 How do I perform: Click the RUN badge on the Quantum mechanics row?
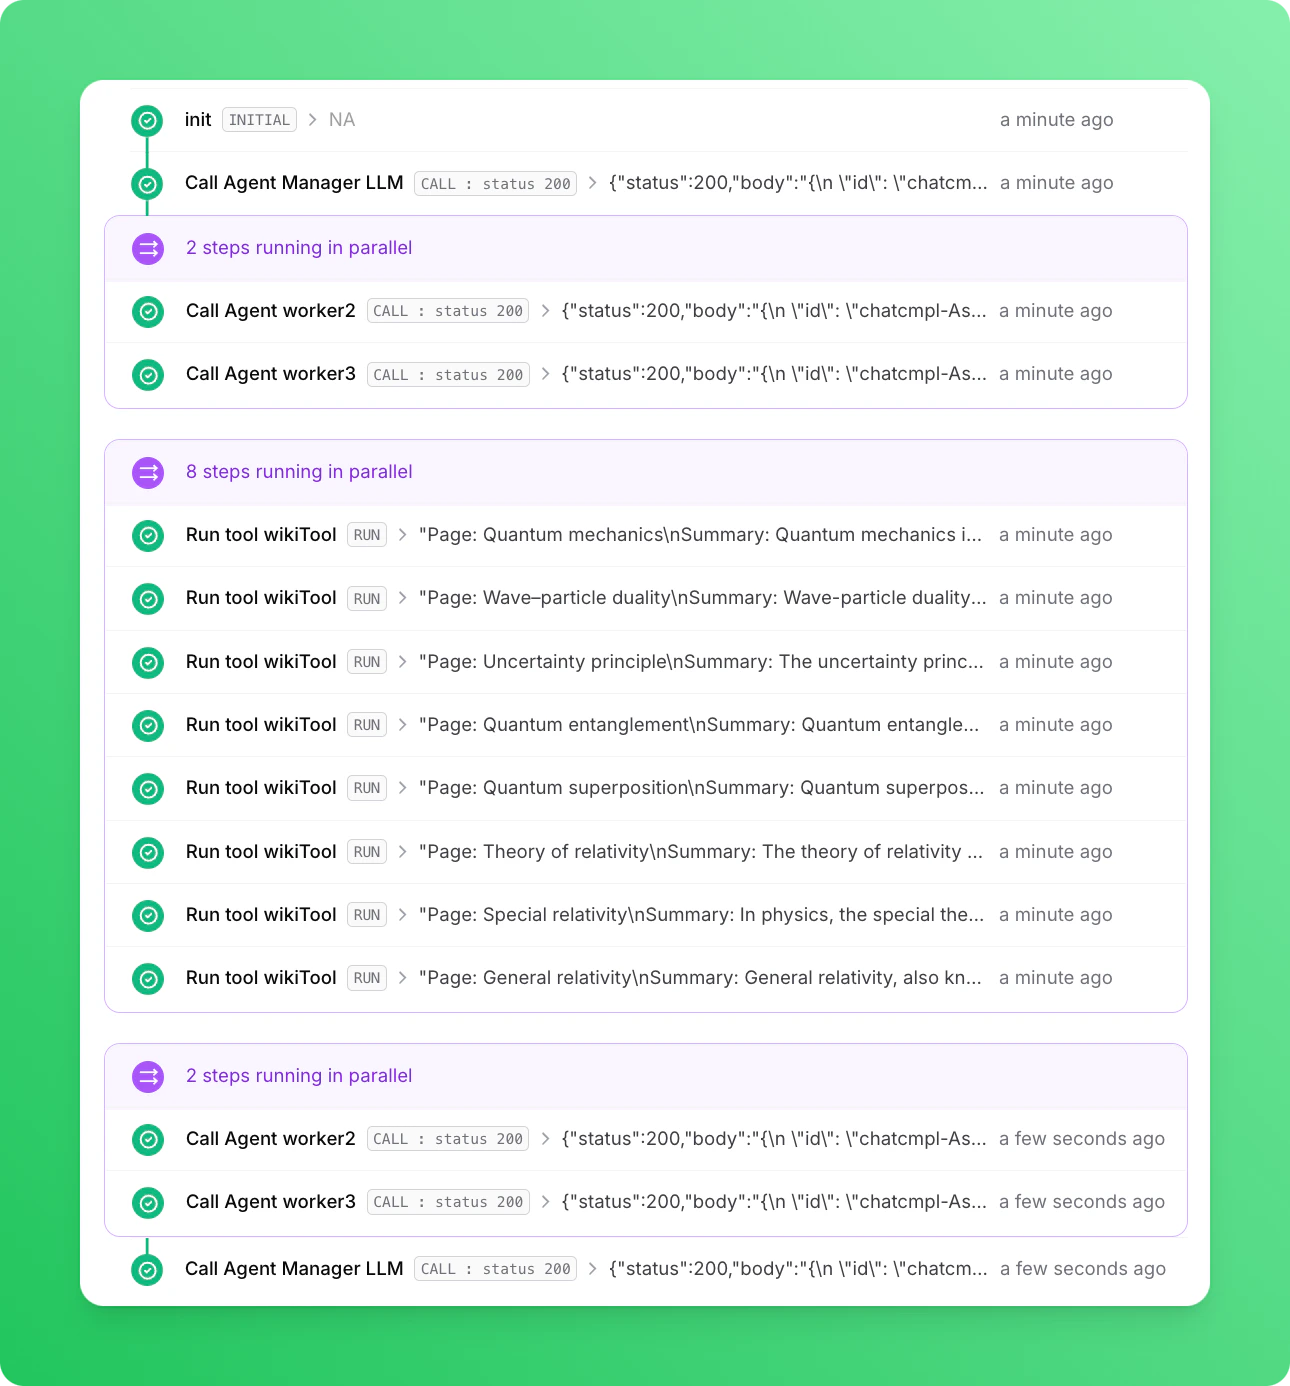(367, 535)
